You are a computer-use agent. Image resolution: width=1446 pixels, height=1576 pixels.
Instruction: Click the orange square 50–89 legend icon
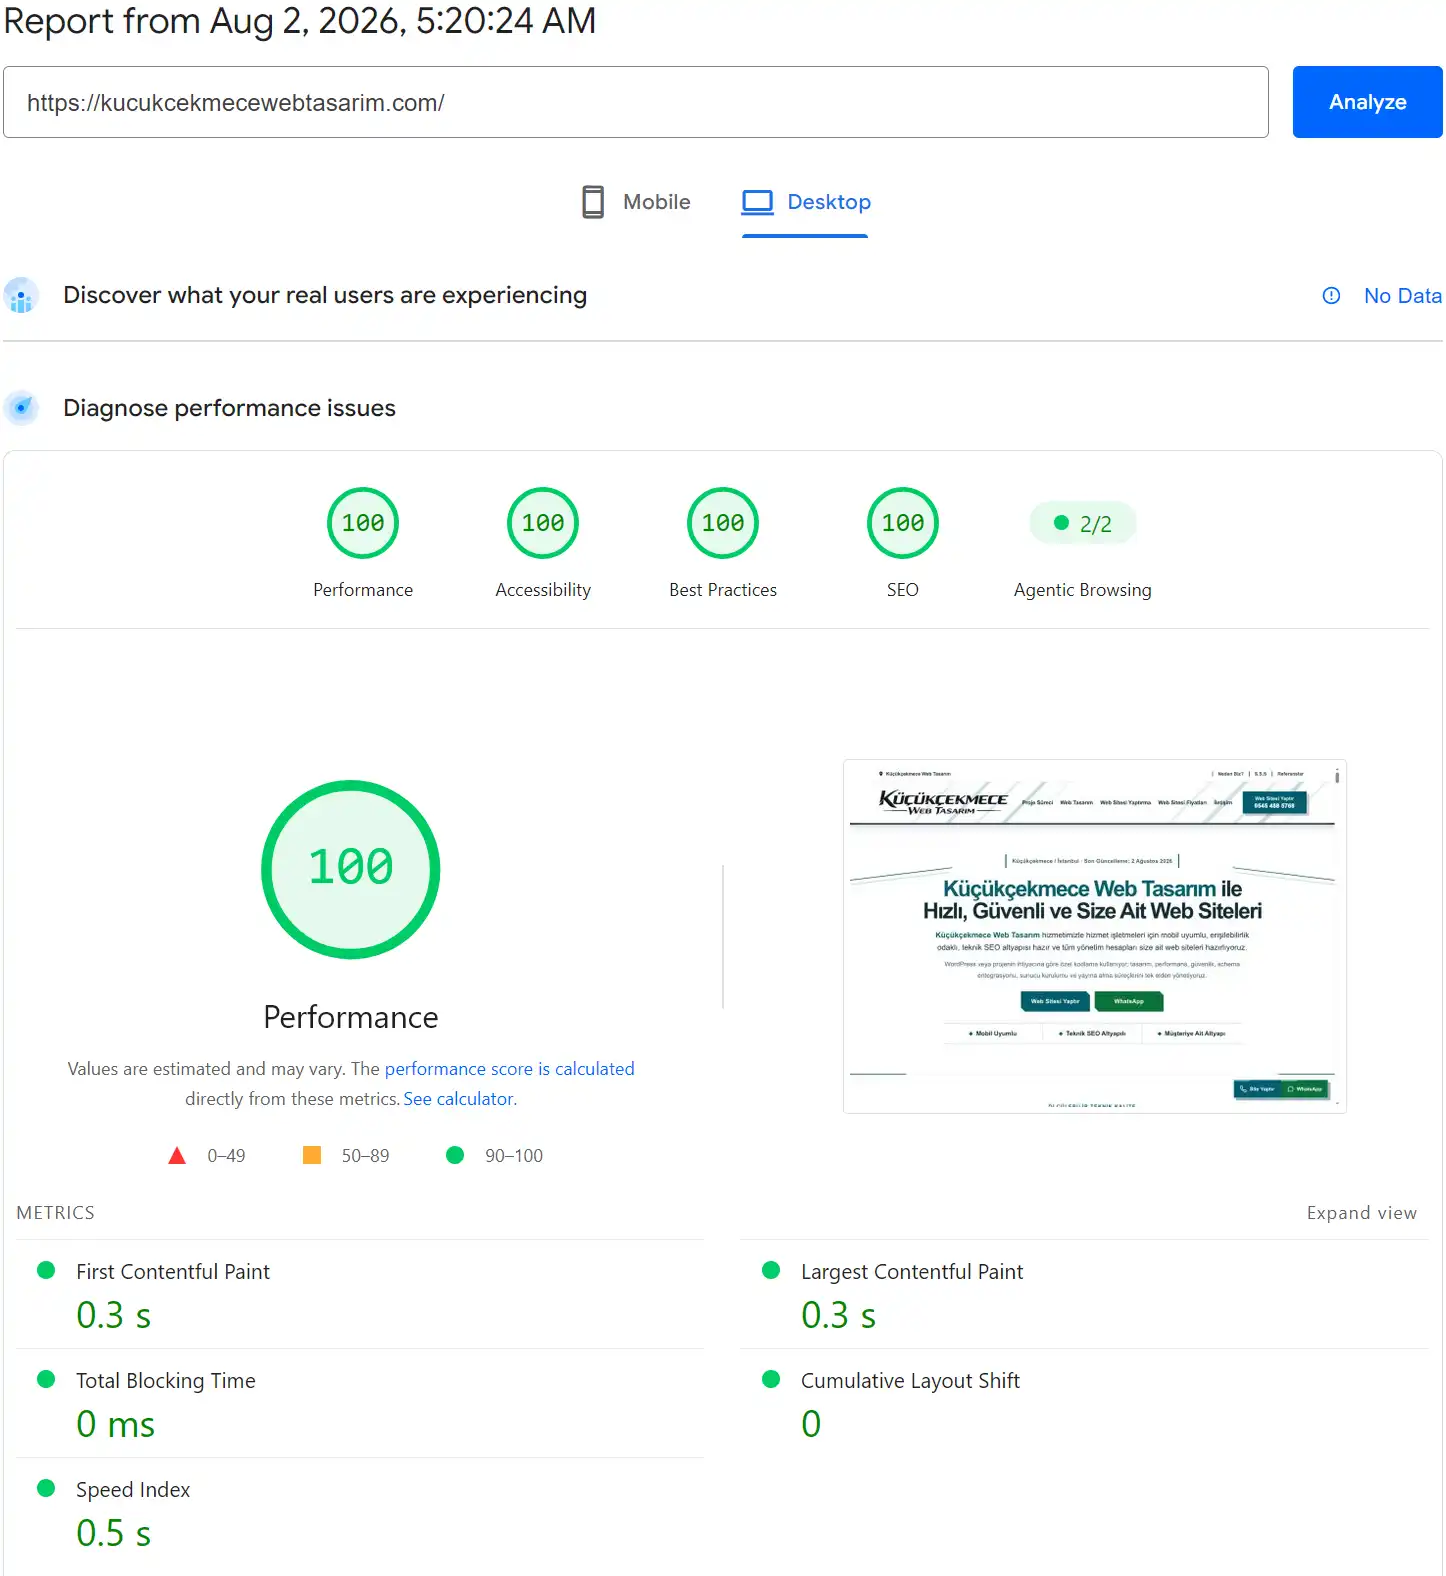[312, 1155]
